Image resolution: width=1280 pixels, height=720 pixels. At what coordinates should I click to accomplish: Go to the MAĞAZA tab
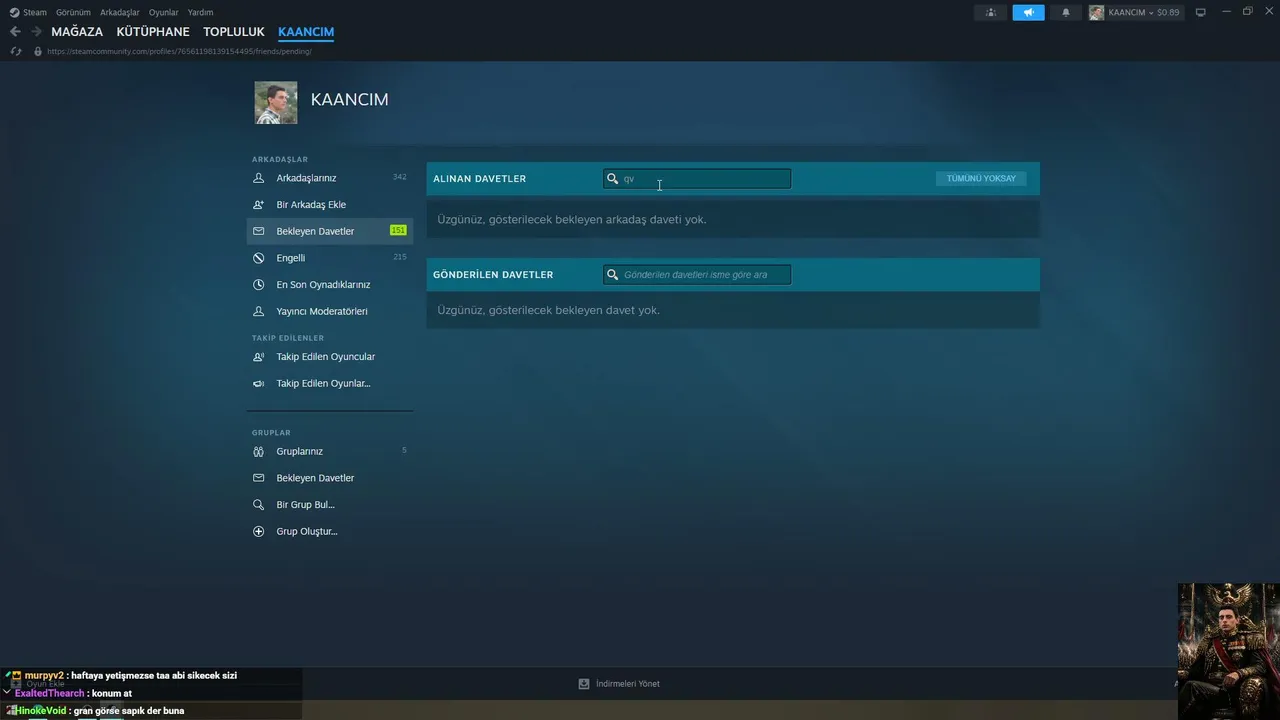coord(77,32)
